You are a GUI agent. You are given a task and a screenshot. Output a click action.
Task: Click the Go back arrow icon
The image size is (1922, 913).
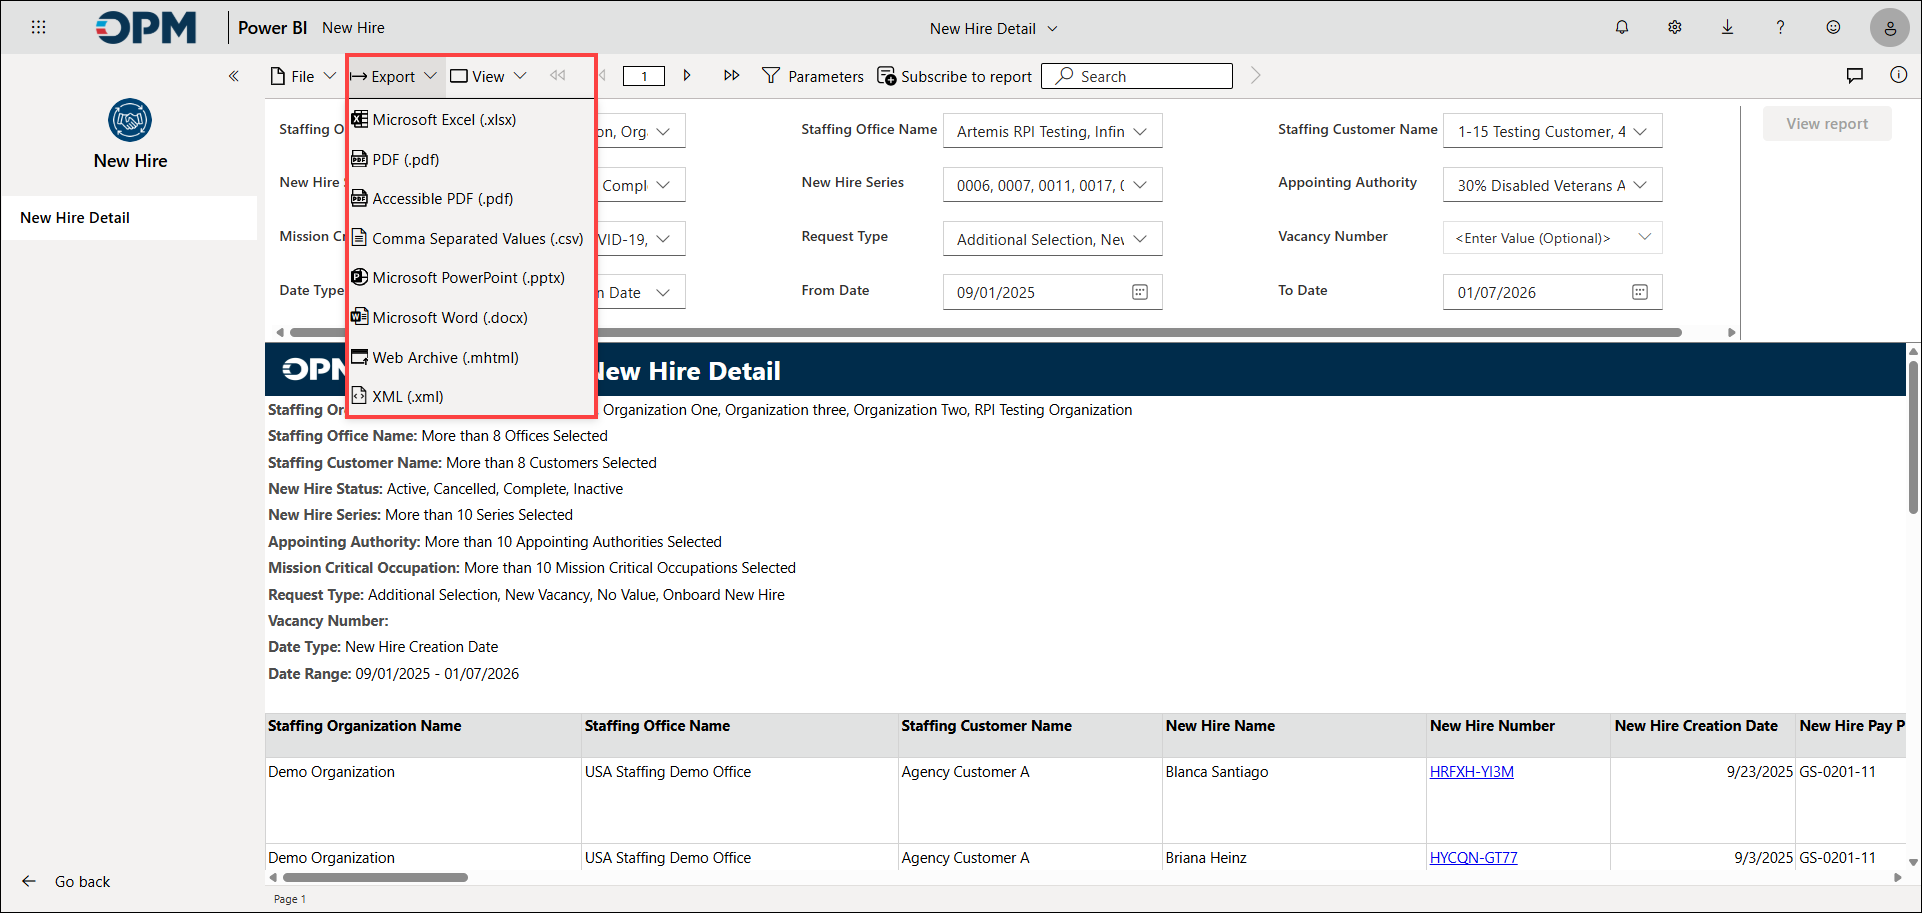(x=29, y=881)
